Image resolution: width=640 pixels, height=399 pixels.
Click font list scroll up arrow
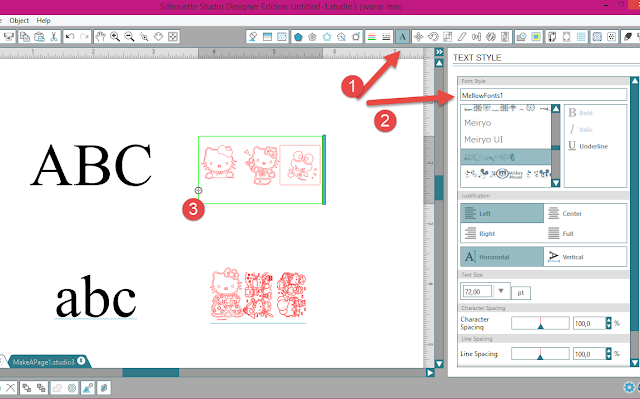tap(556, 109)
